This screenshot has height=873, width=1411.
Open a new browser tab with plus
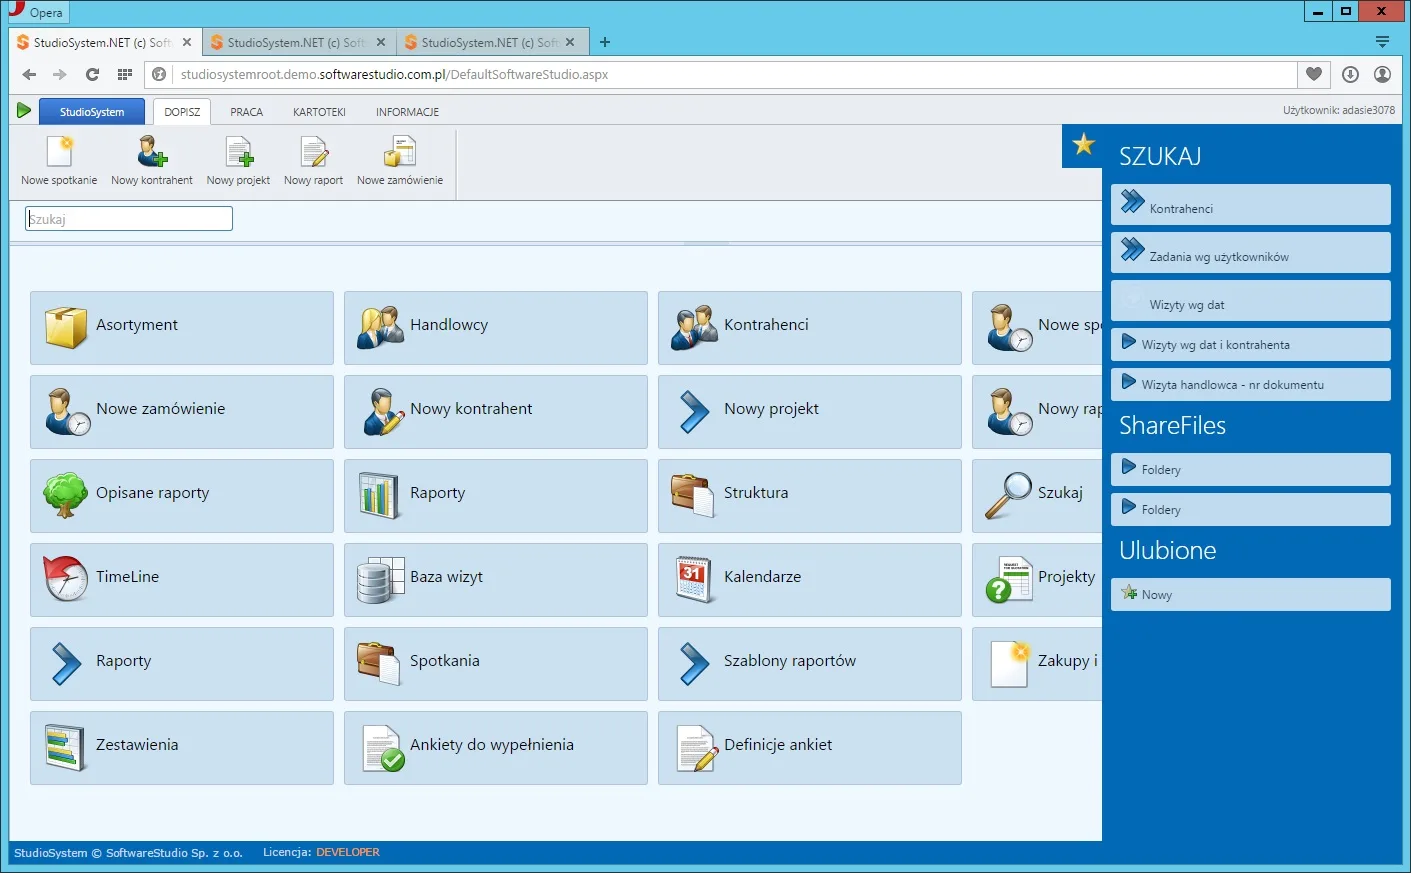605,42
